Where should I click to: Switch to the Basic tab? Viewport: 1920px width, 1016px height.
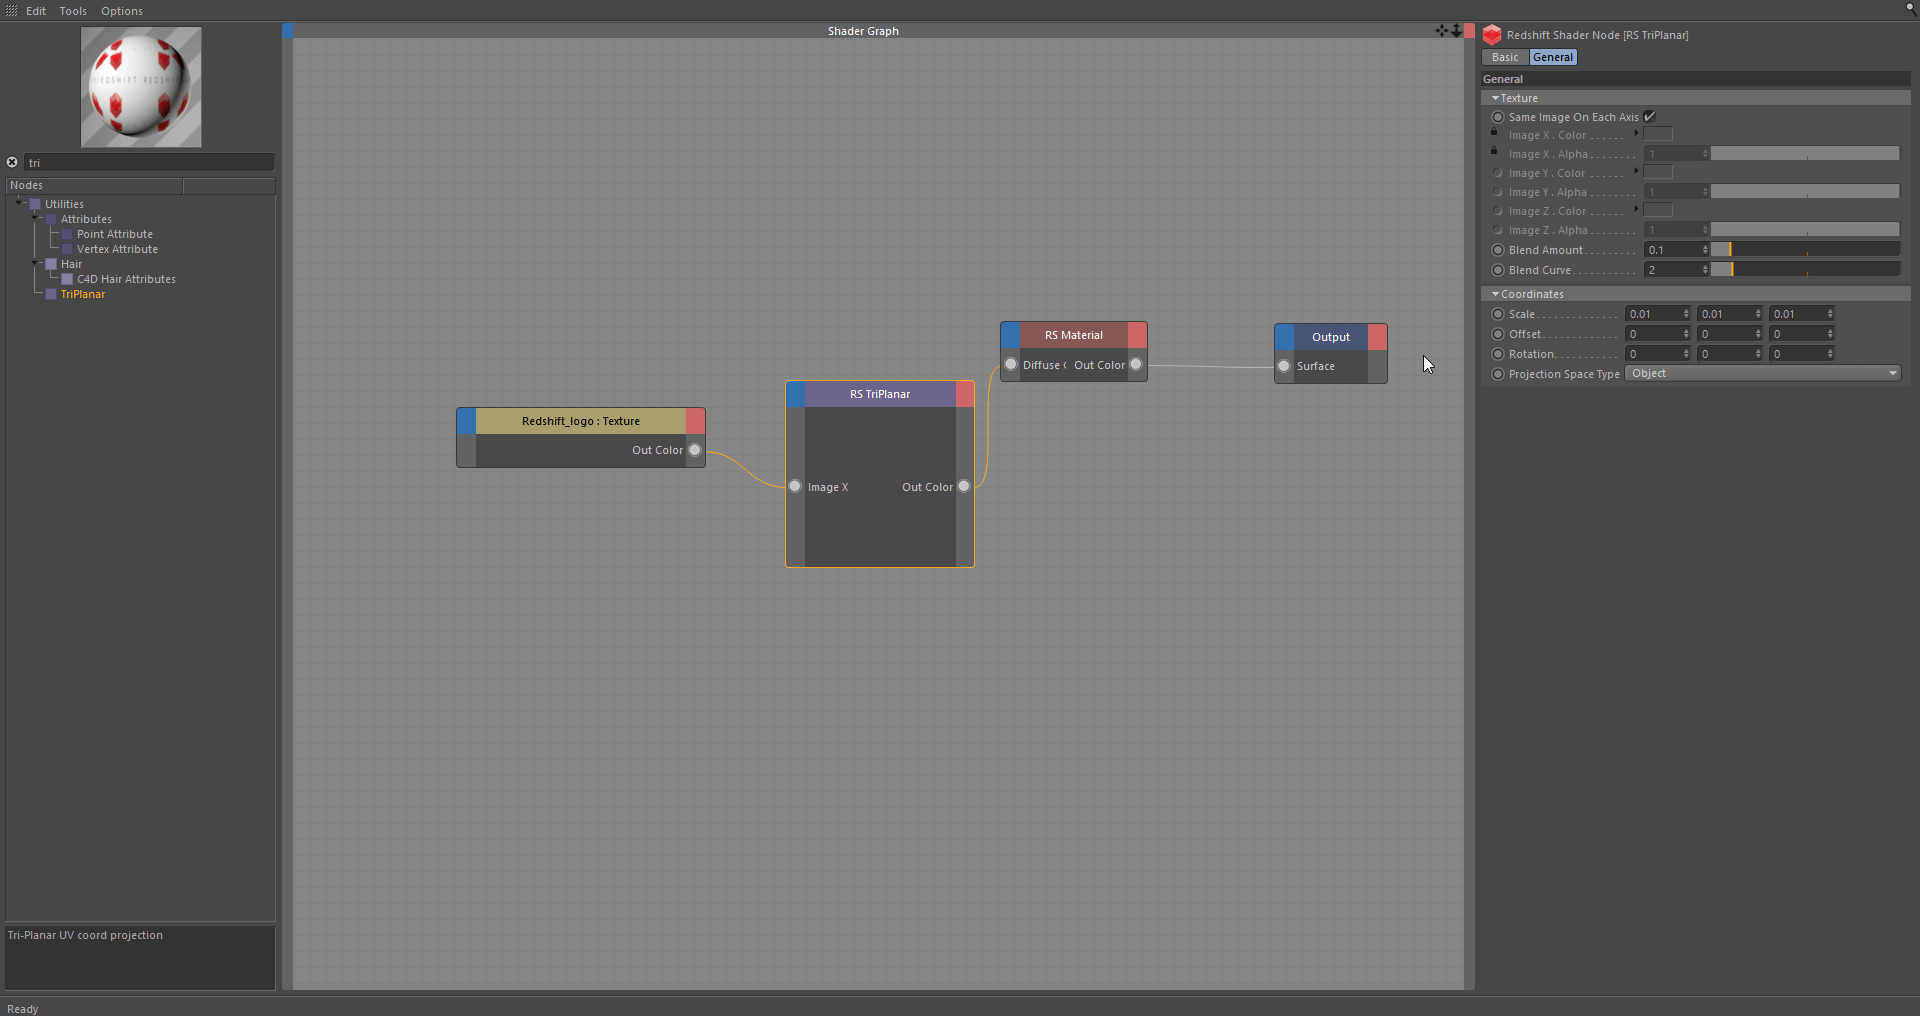[1504, 57]
